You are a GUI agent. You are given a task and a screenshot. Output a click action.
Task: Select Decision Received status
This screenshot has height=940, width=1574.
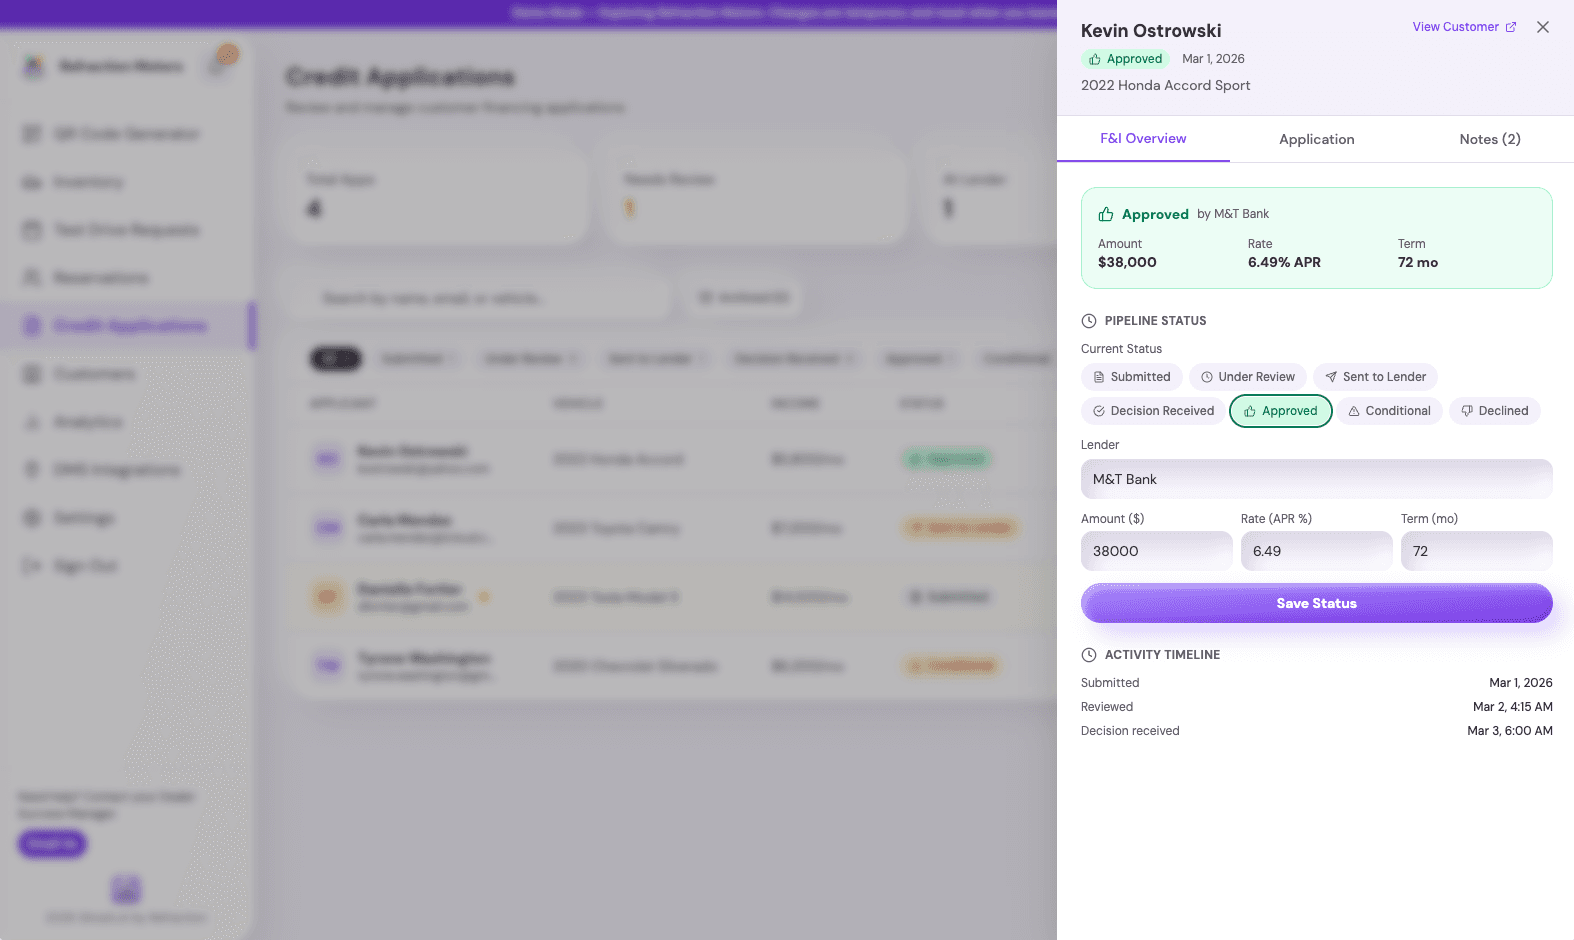1153,411
